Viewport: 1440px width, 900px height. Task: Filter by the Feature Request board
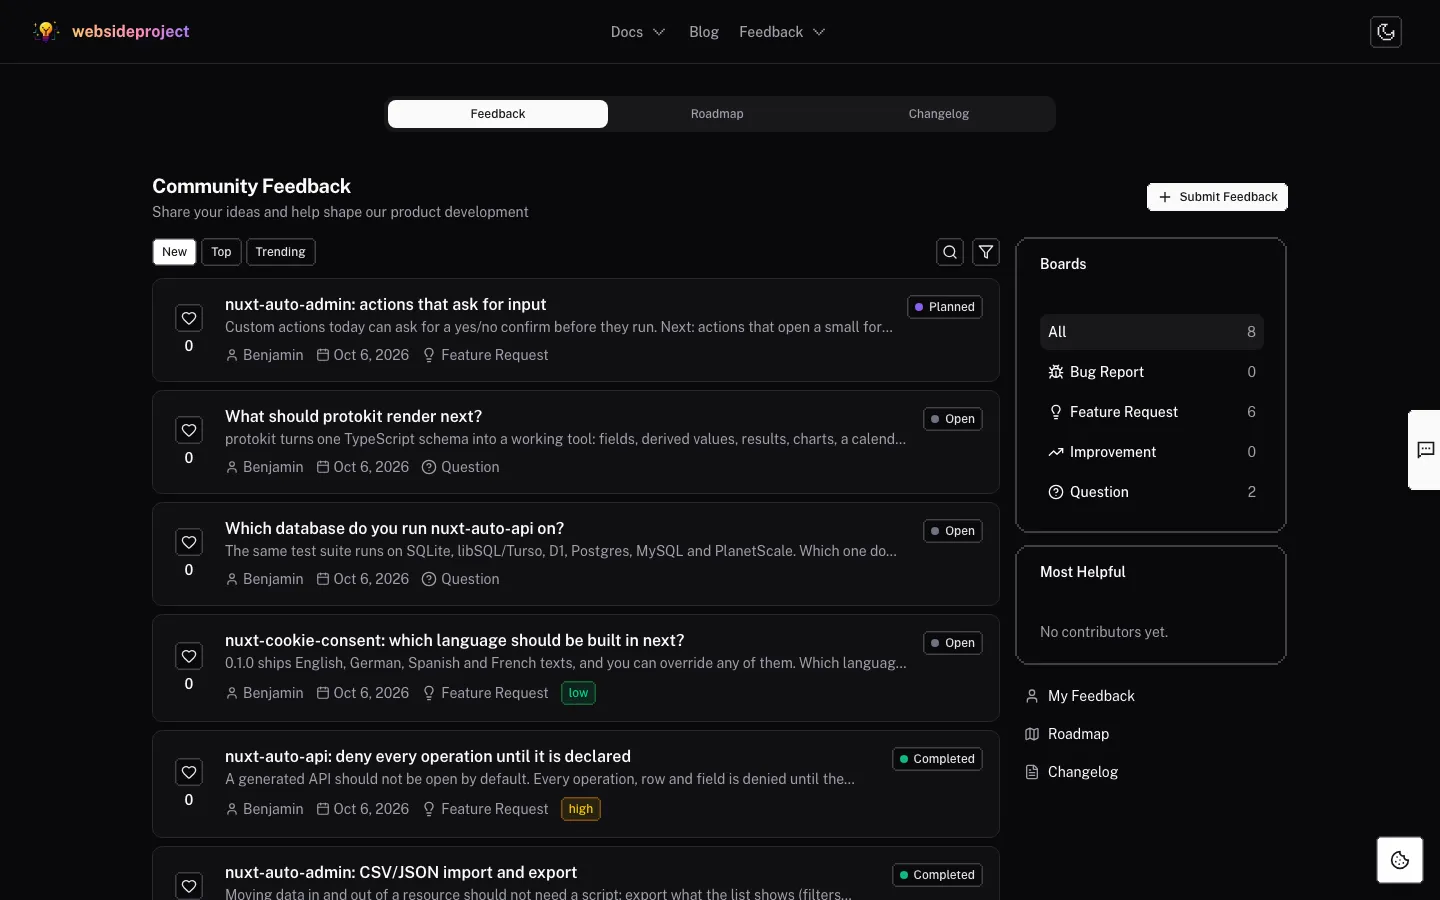(x=1152, y=412)
